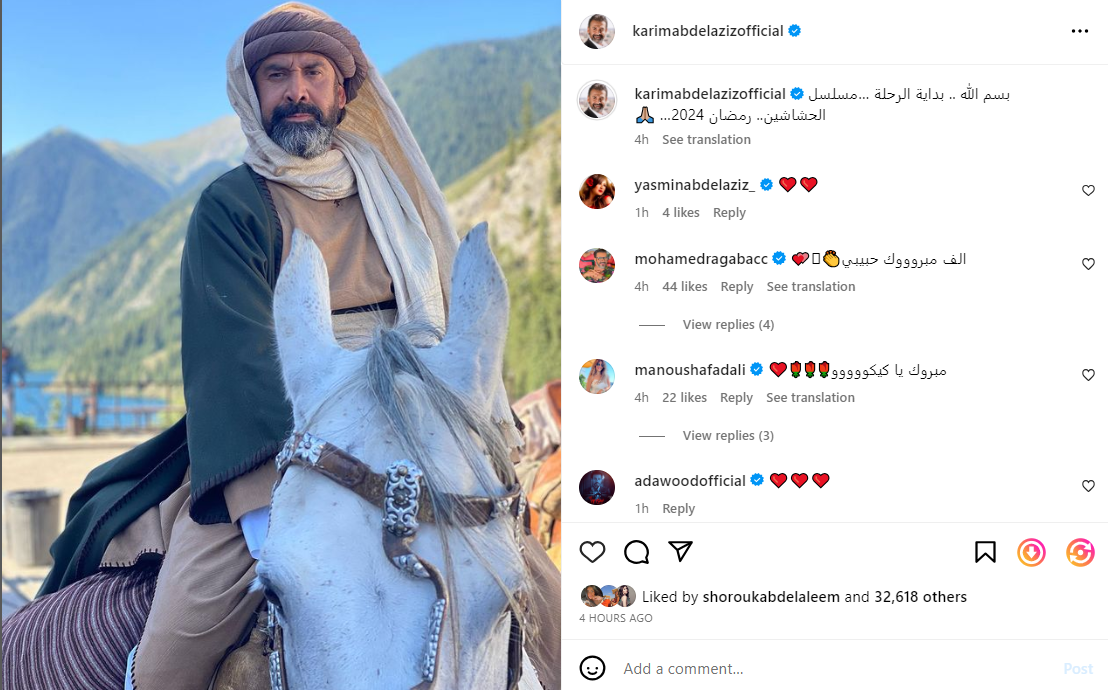Open comments with the speech bubble icon
Viewport: 1108px width, 690px height.
pos(637,552)
